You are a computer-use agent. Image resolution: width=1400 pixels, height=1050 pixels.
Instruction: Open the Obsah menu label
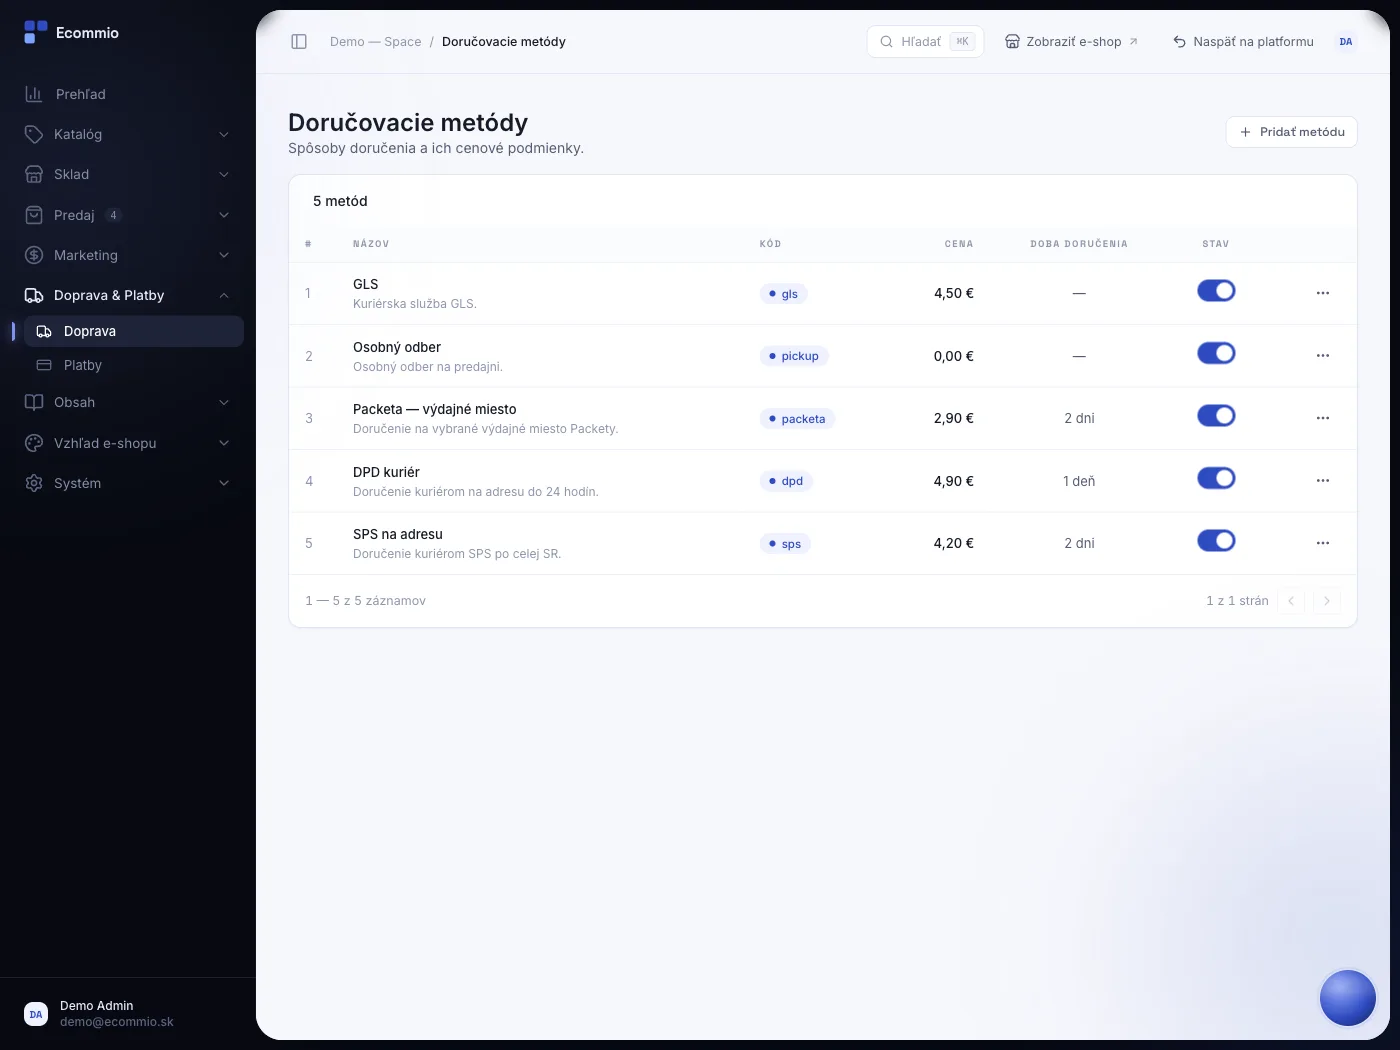(75, 402)
